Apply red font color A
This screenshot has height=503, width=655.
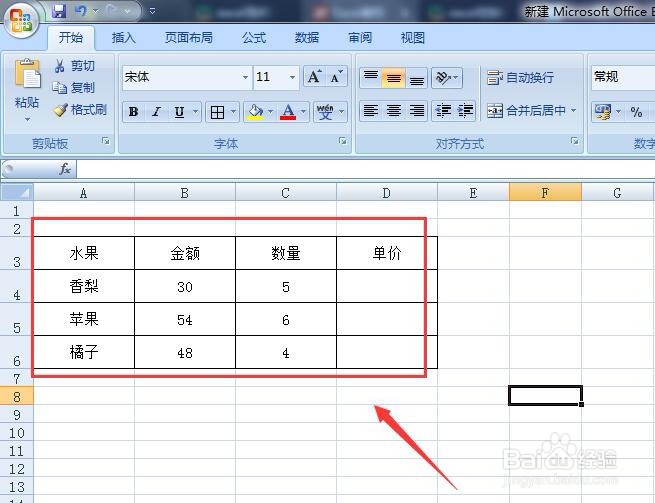pos(288,112)
